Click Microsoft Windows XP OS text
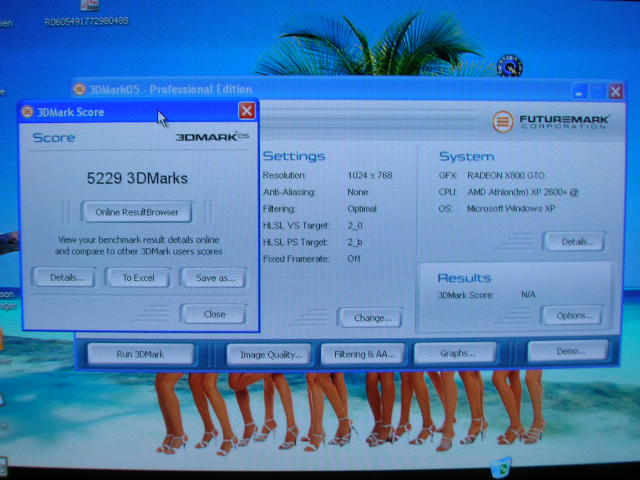Screen dimensions: 640x480 click(511, 209)
